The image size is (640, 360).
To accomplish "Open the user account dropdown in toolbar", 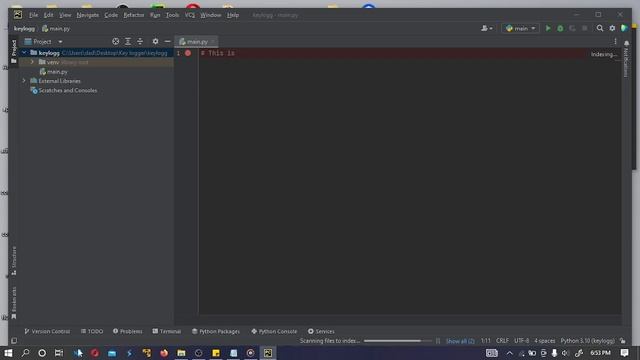I will point(487,28).
